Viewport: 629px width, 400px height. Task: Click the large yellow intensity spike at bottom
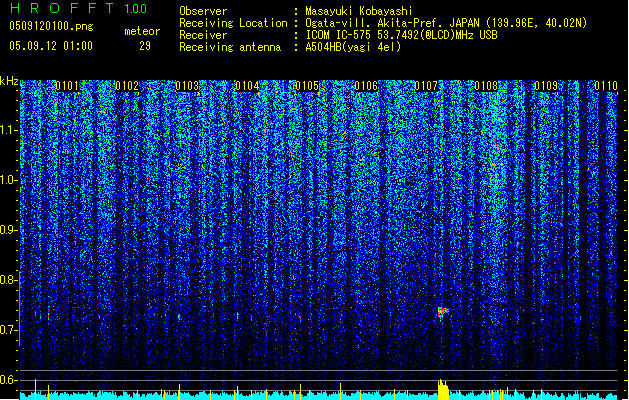click(x=443, y=389)
